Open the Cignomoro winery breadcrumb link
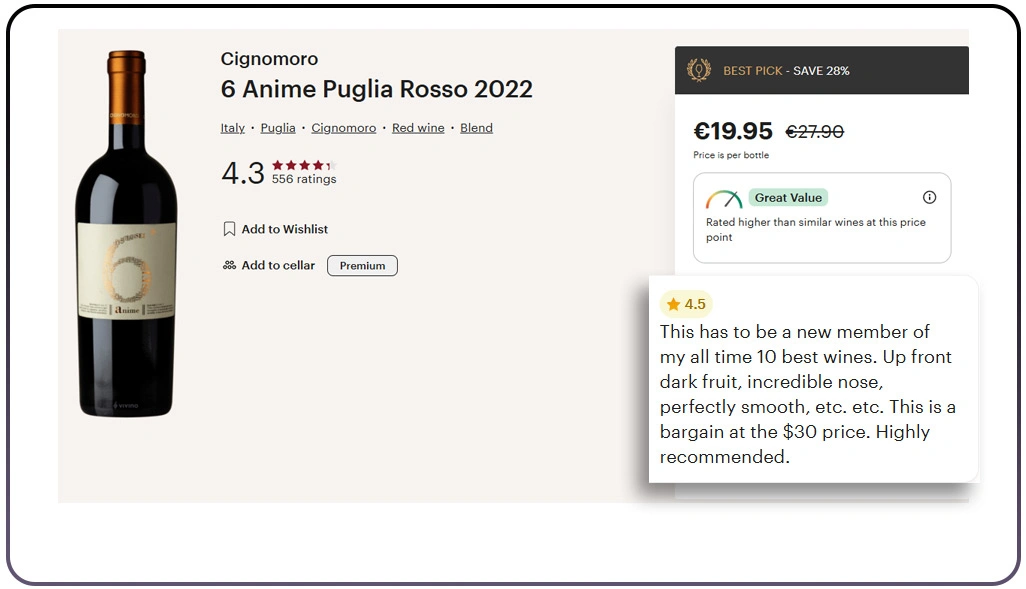The width and height of the screenshot is (1026, 589). coord(344,128)
